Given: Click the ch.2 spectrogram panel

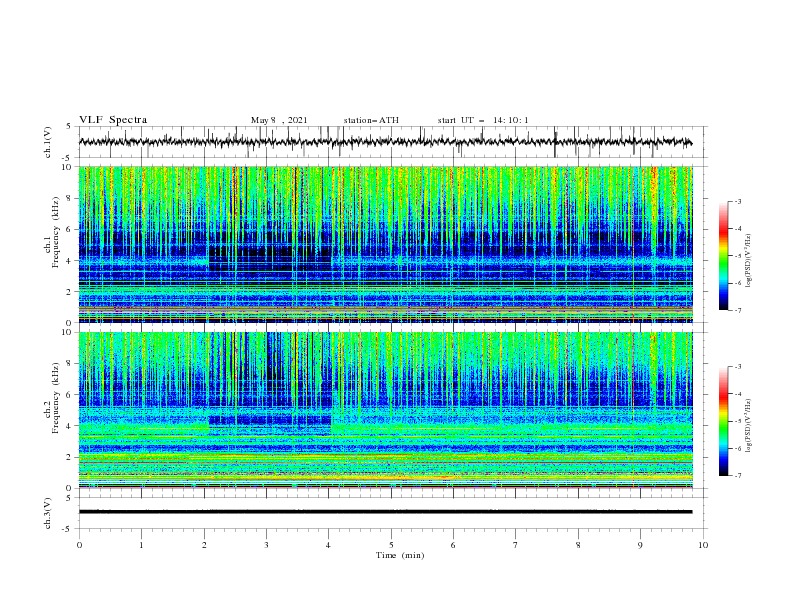Looking at the screenshot, I should click(386, 410).
